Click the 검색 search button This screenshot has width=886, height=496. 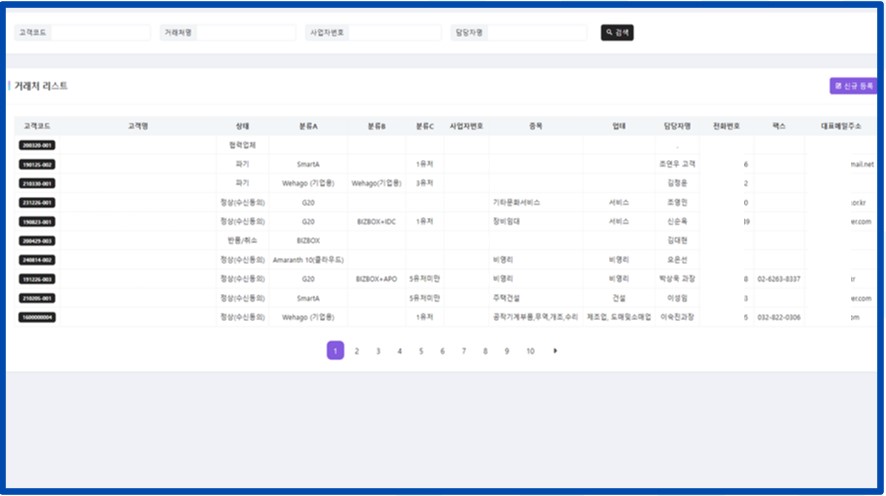pos(617,33)
